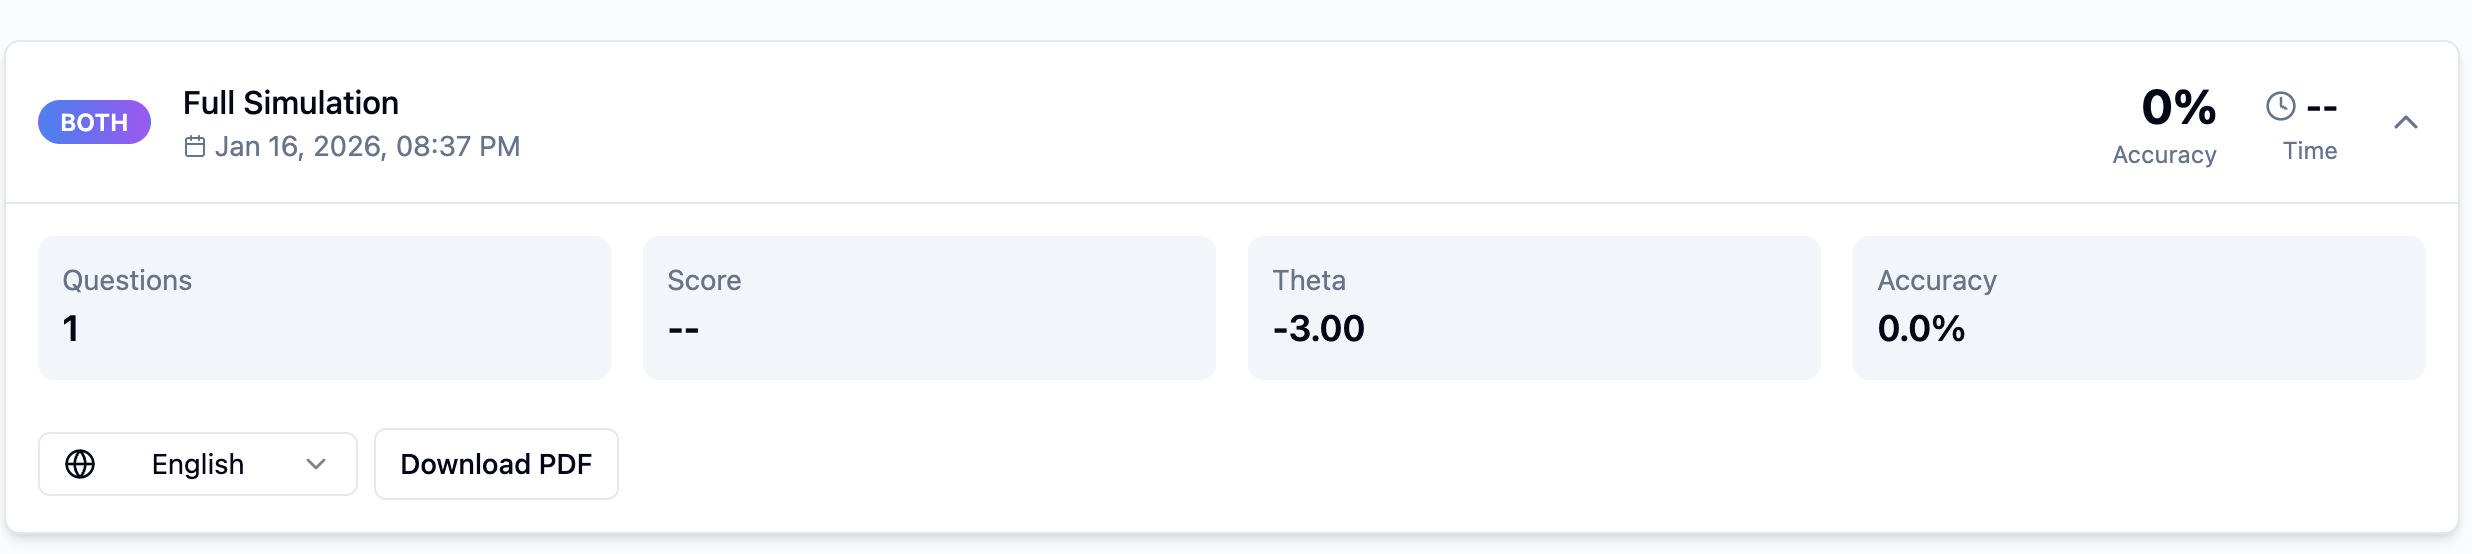
Task: Collapse the Full Simulation card chevron
Action: click(x=2405, y=122)
